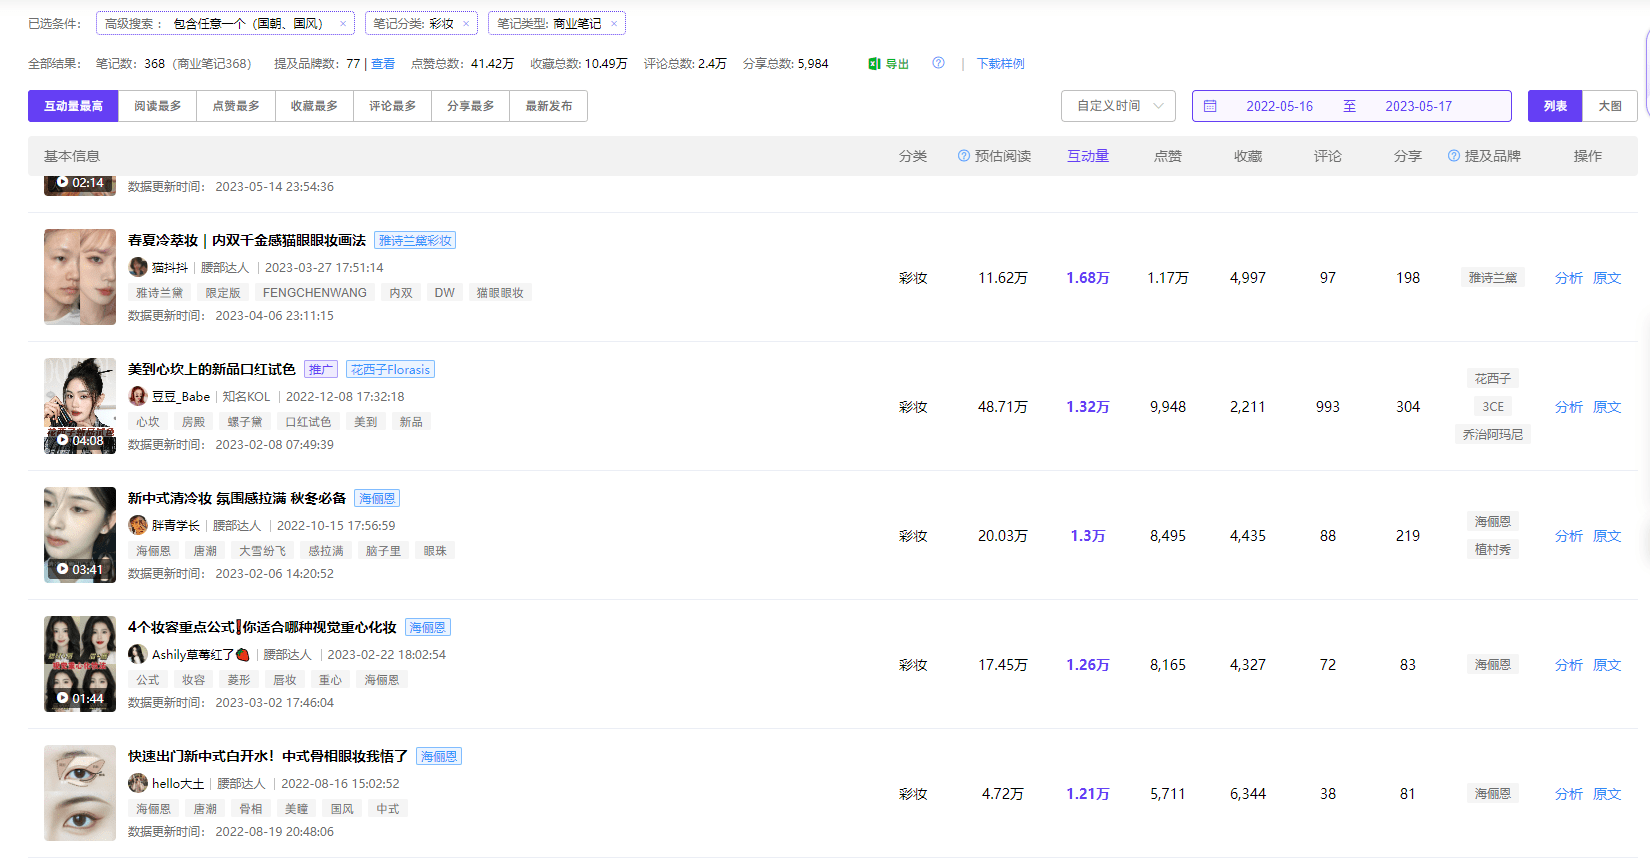Open the thumbnail of 春夏冷萃妆 note
The width and height of the screenshot is (1650, 861).
point(80,277)
